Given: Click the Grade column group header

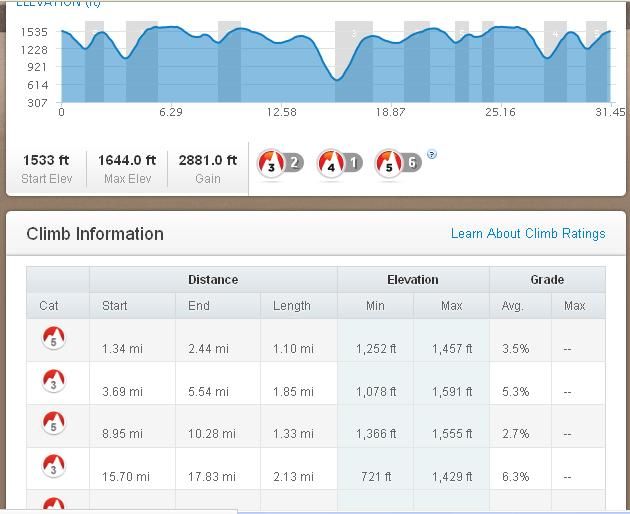Looking at the screenshot, I should [x=547, y=280].
